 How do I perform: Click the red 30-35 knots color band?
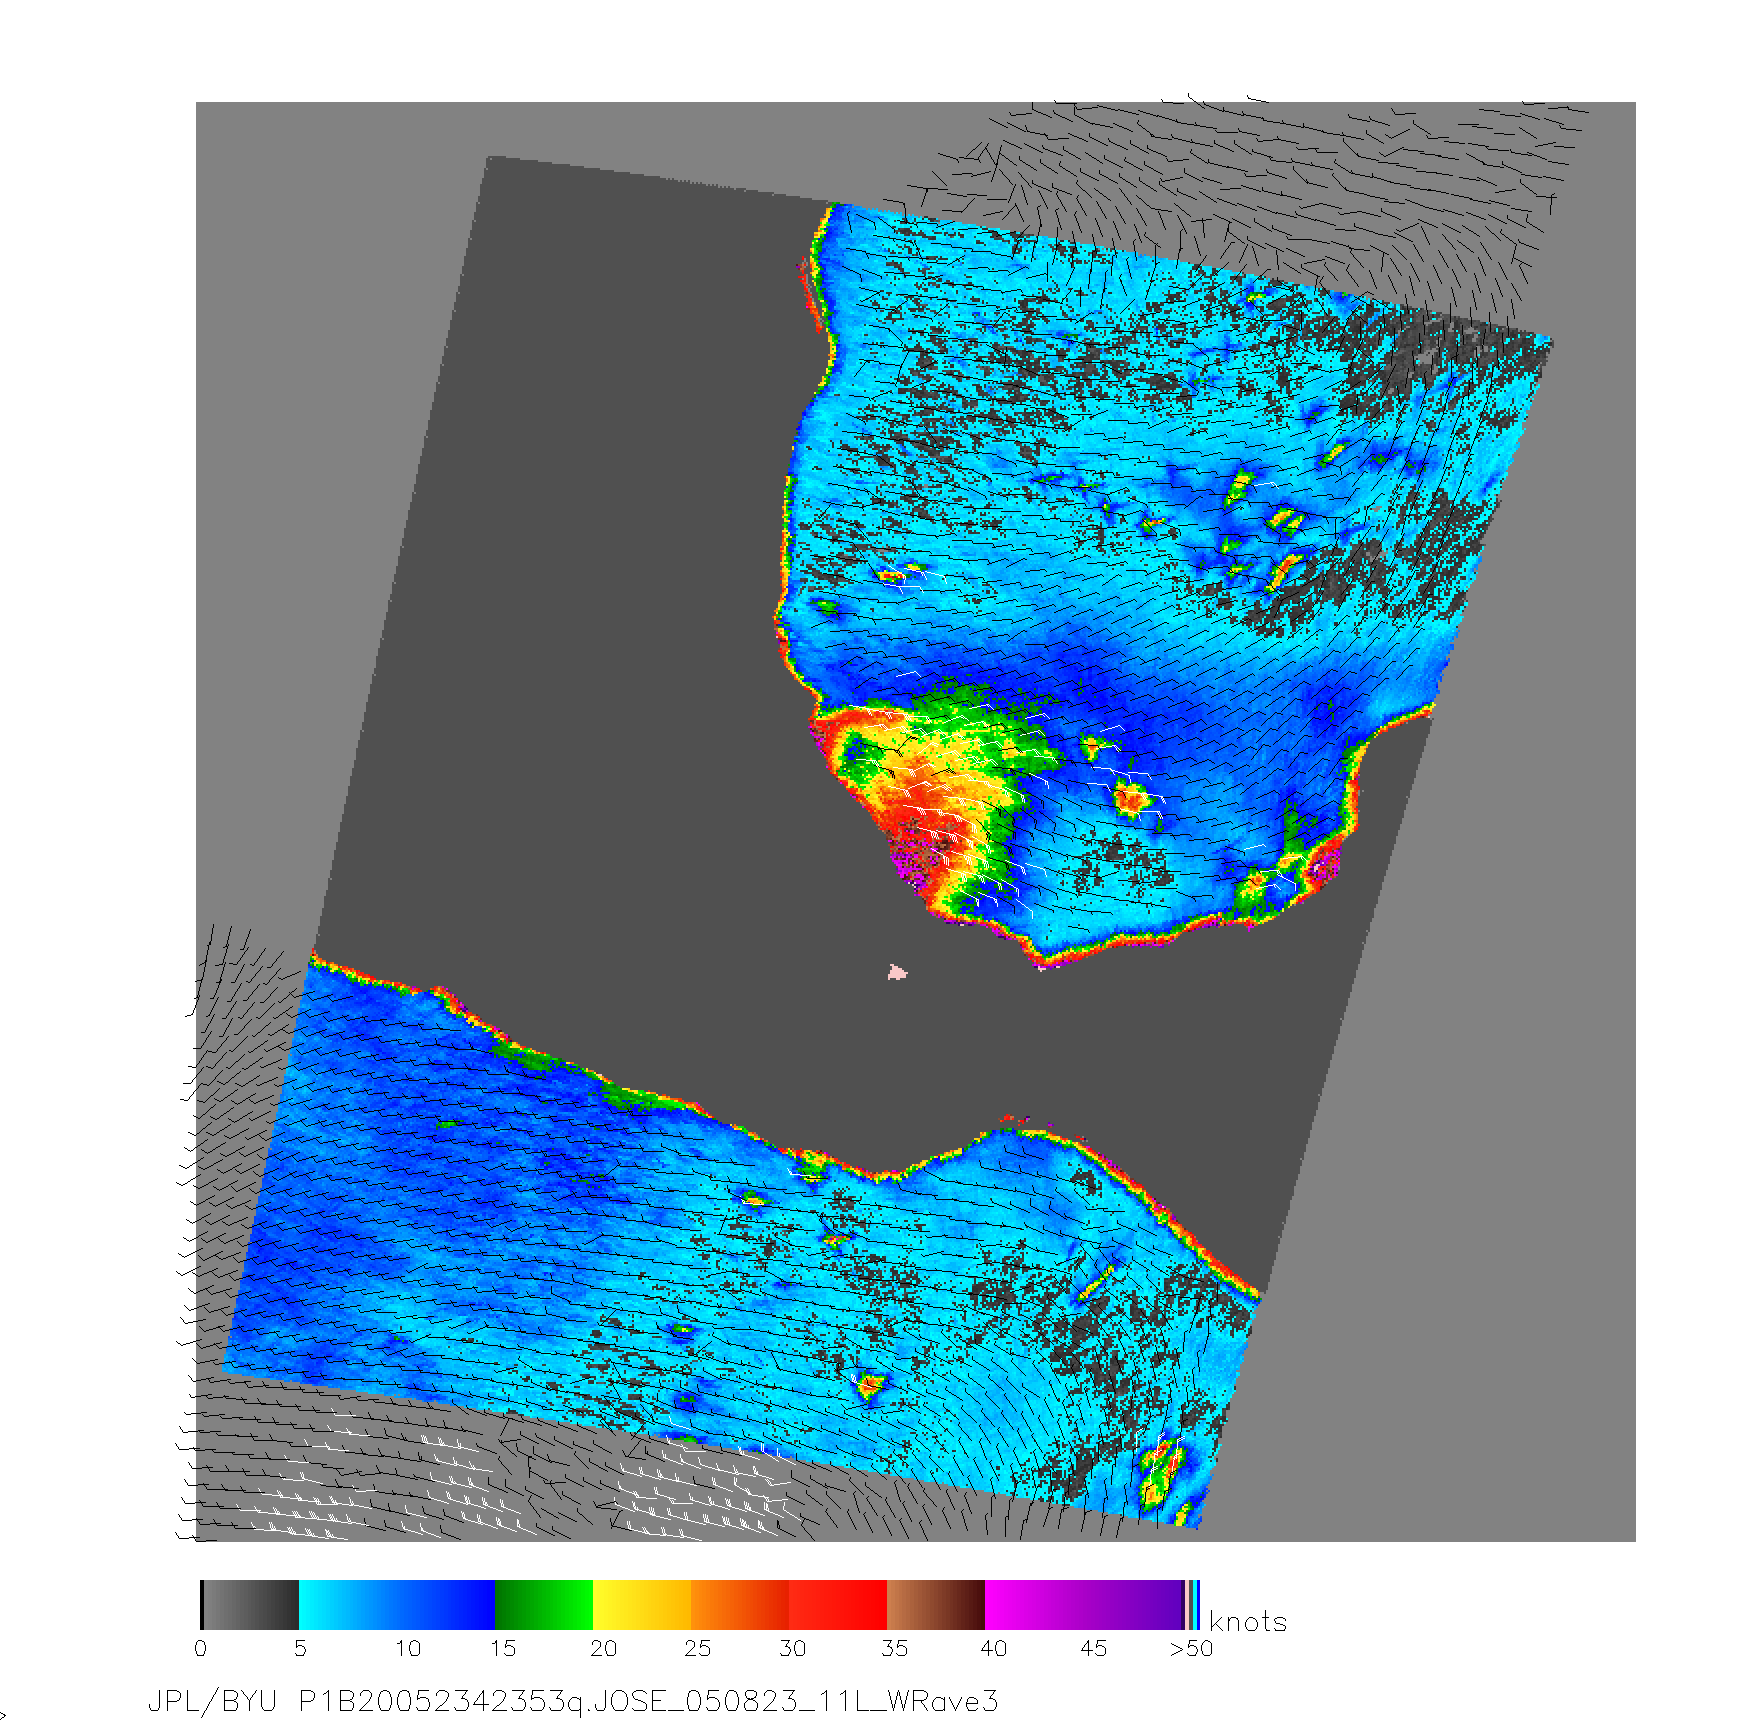click(838, 1605)
